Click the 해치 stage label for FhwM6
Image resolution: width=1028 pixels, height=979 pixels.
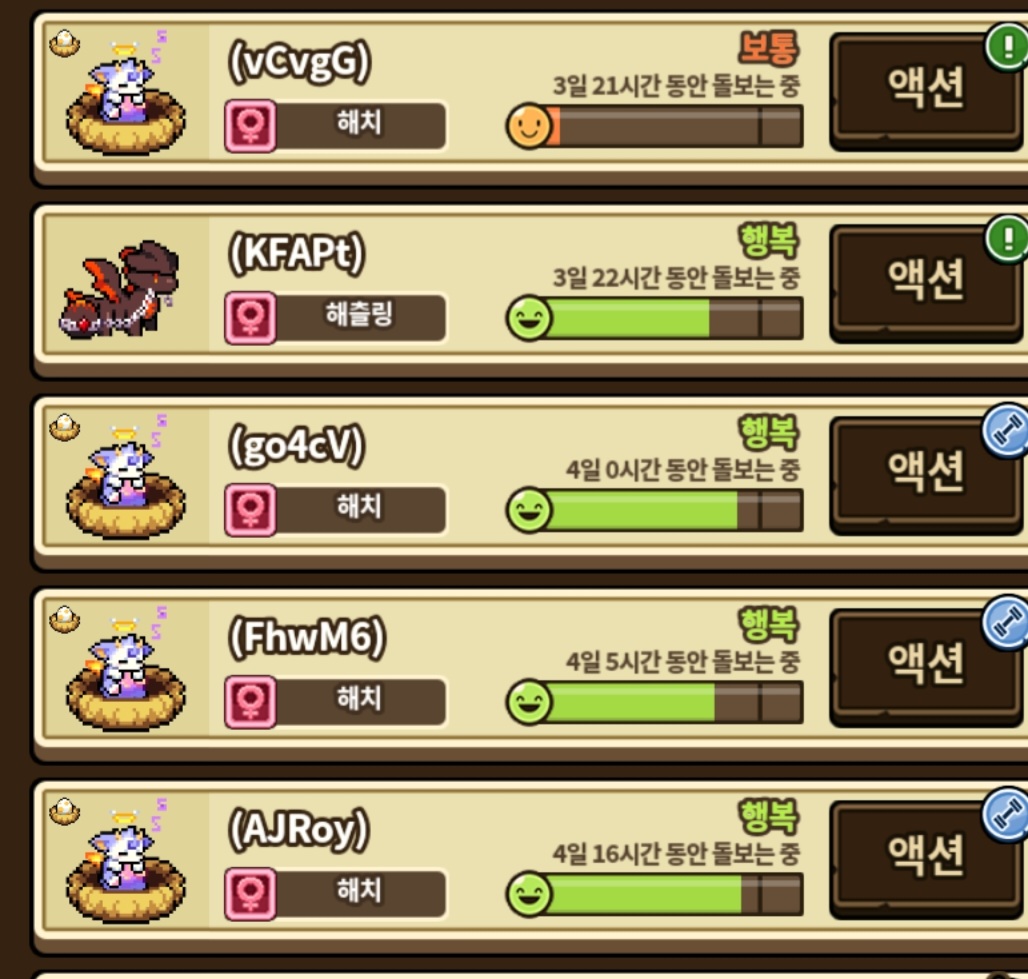[359, 699]
